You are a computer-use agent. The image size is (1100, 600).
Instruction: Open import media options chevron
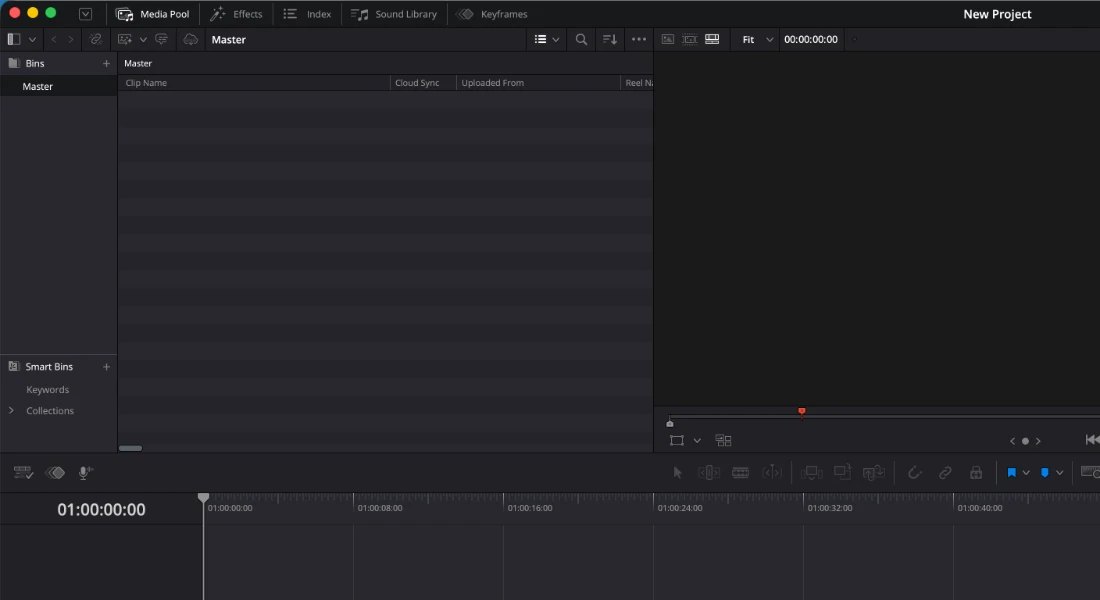(143, 40)
